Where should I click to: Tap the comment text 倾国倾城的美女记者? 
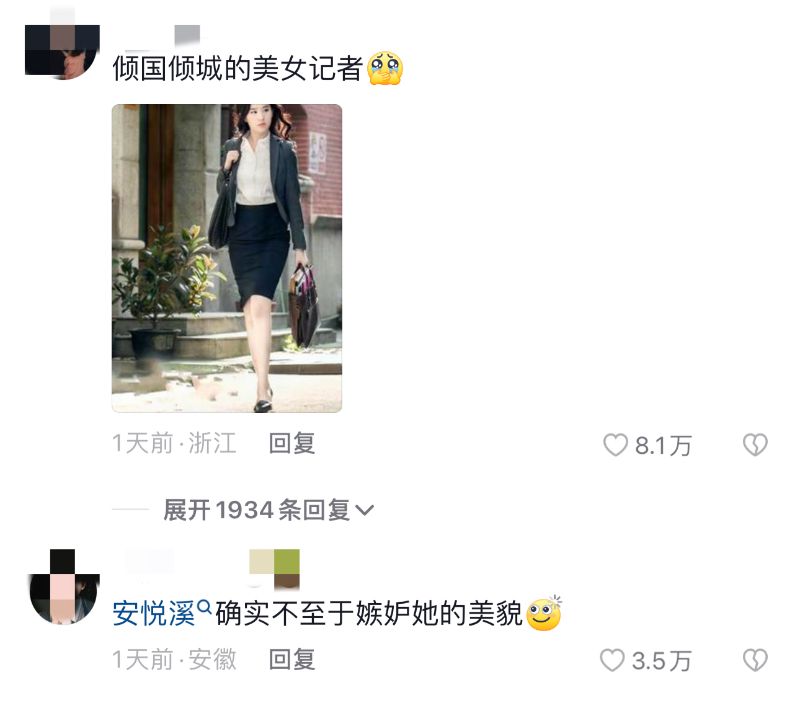[x=238, y=68]
